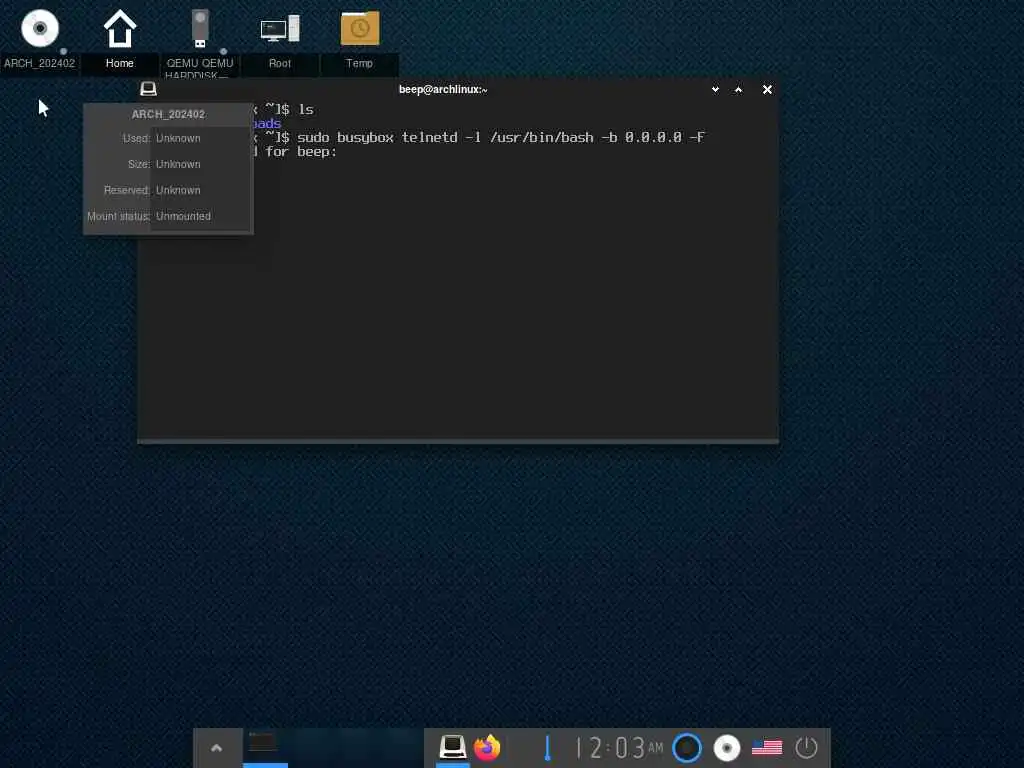Close the beep@archlinux terminal window

[767, 89]
